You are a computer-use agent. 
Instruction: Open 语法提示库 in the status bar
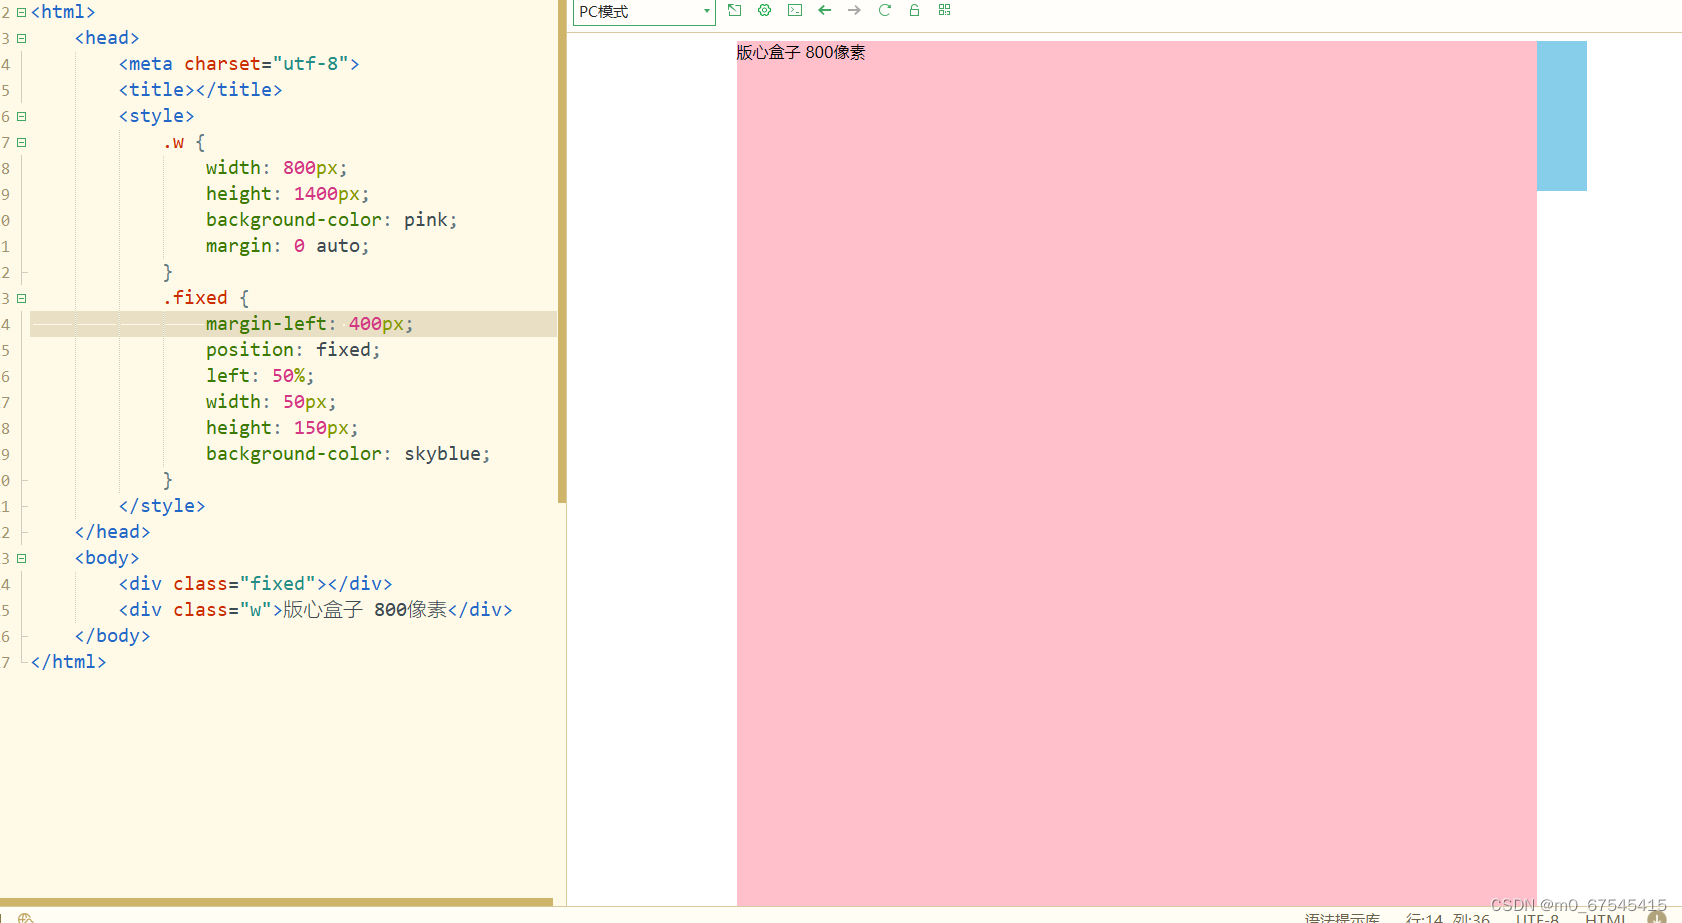pyautogui.click(x=1341, y=917)
